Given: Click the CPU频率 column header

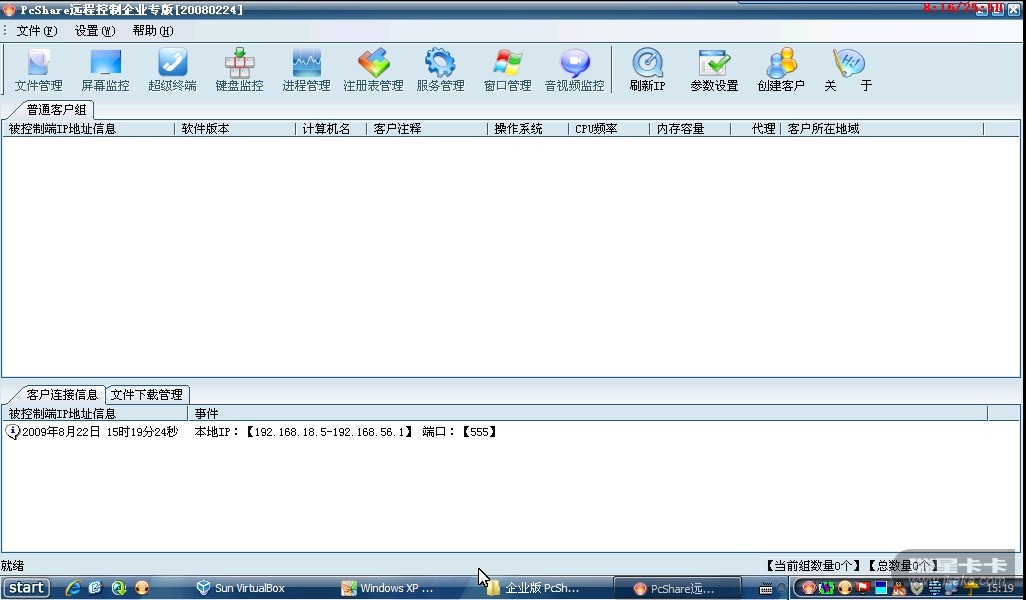Looking at the screenshot, I should click(x=609, y=129).
